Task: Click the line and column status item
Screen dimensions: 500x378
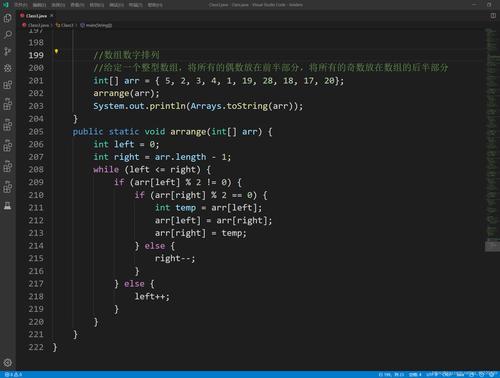Action: point(391,374)
